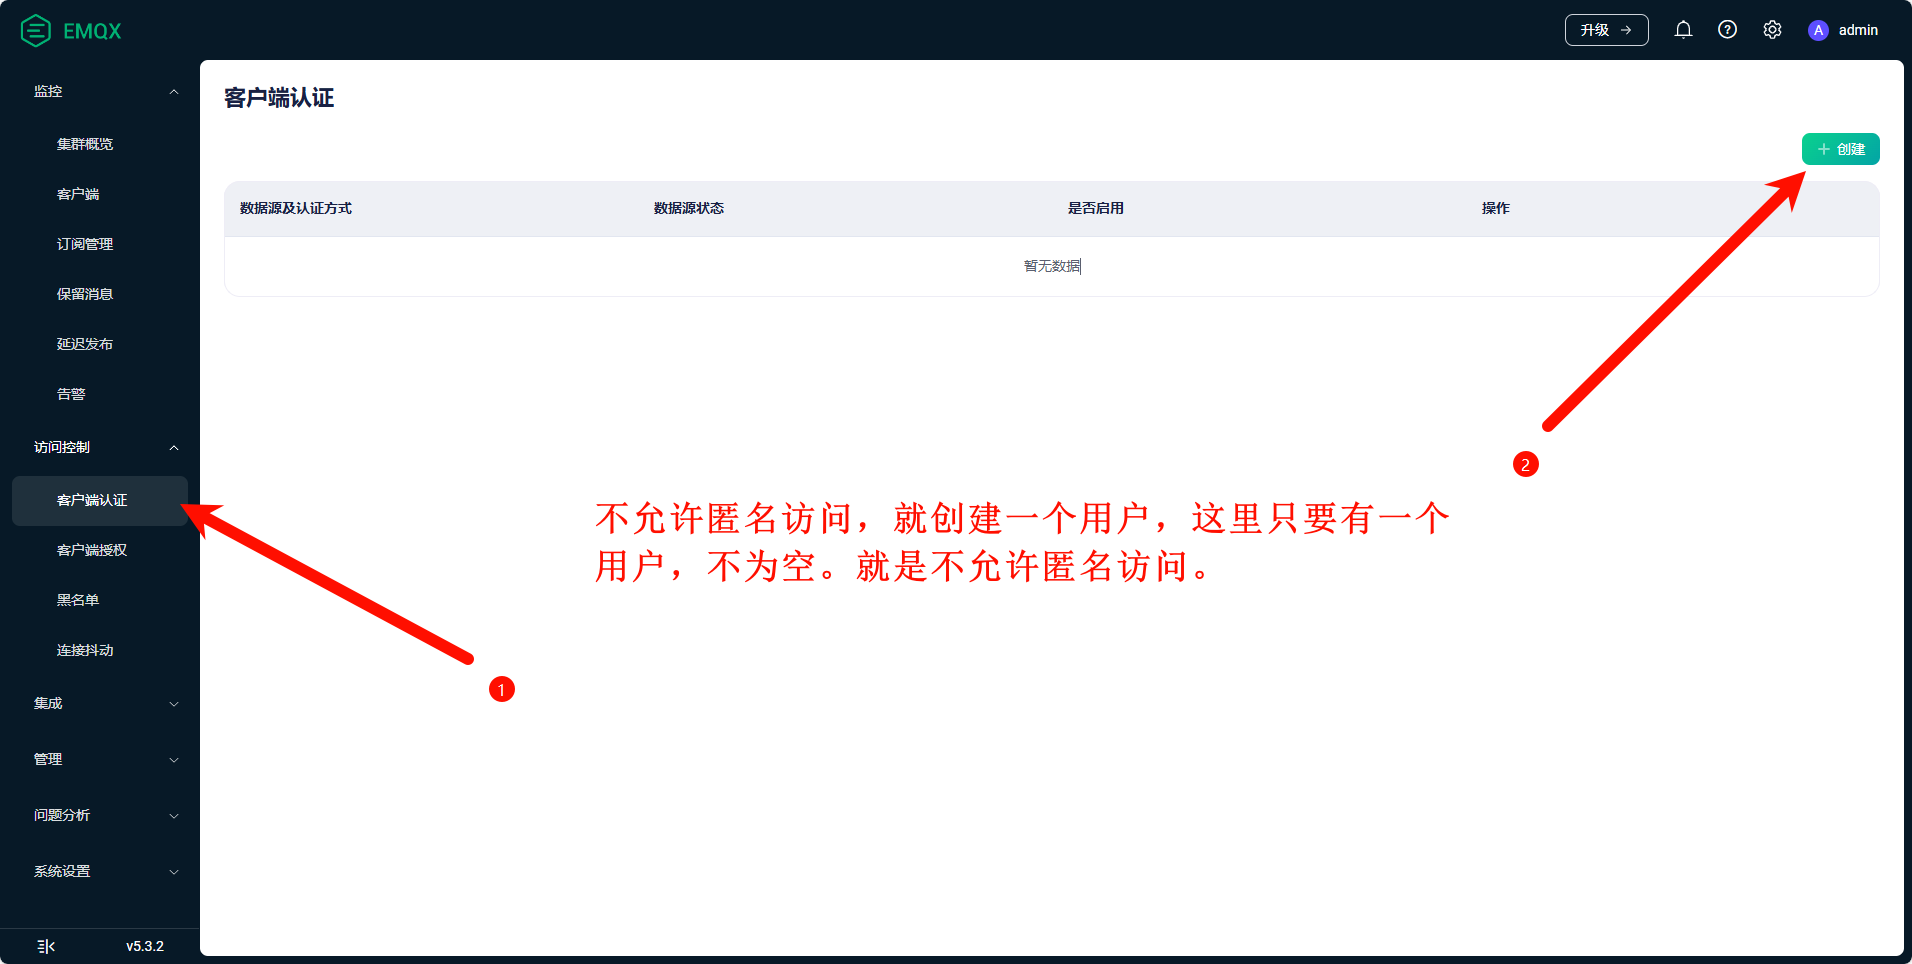Click the EMQX brand name text
This screenshot has width=1912, height=964.
pyautogui.click(x=92, y=31)
